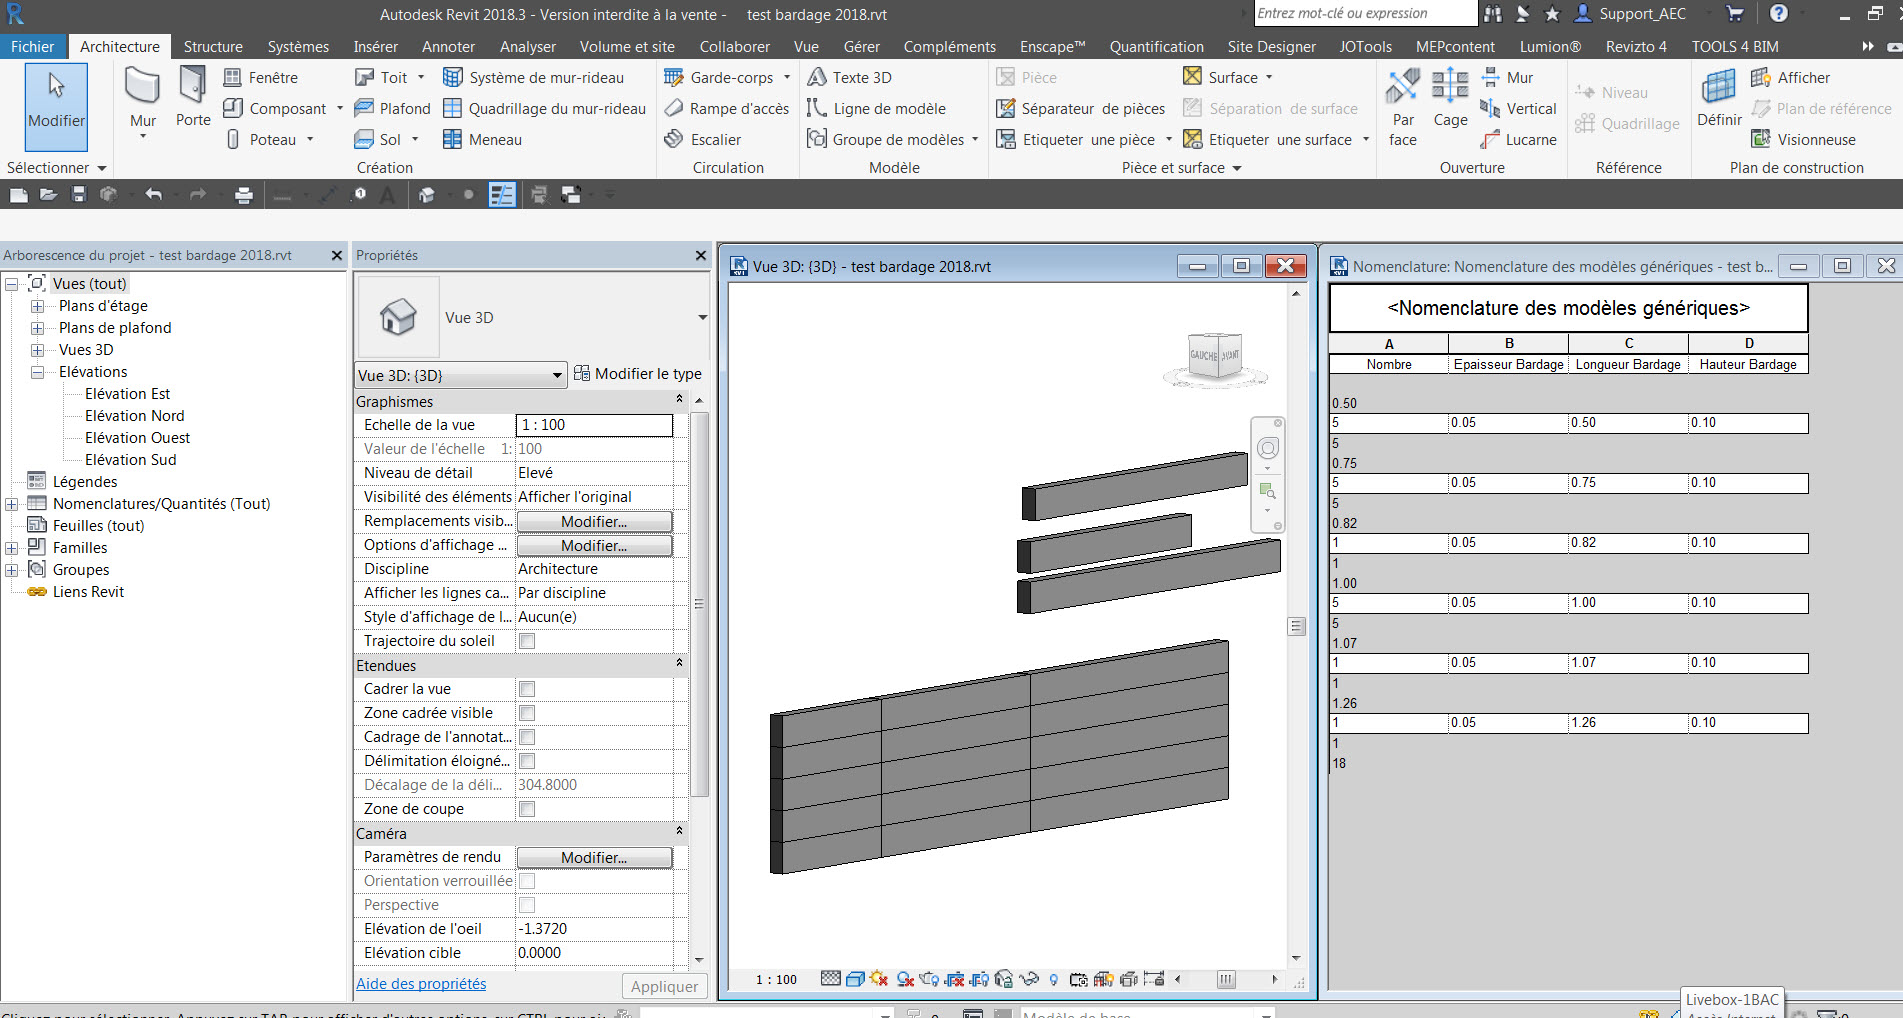The image size is (1903, 1018).
Task: Click the Echelle de la vue field
Action: 594,425
